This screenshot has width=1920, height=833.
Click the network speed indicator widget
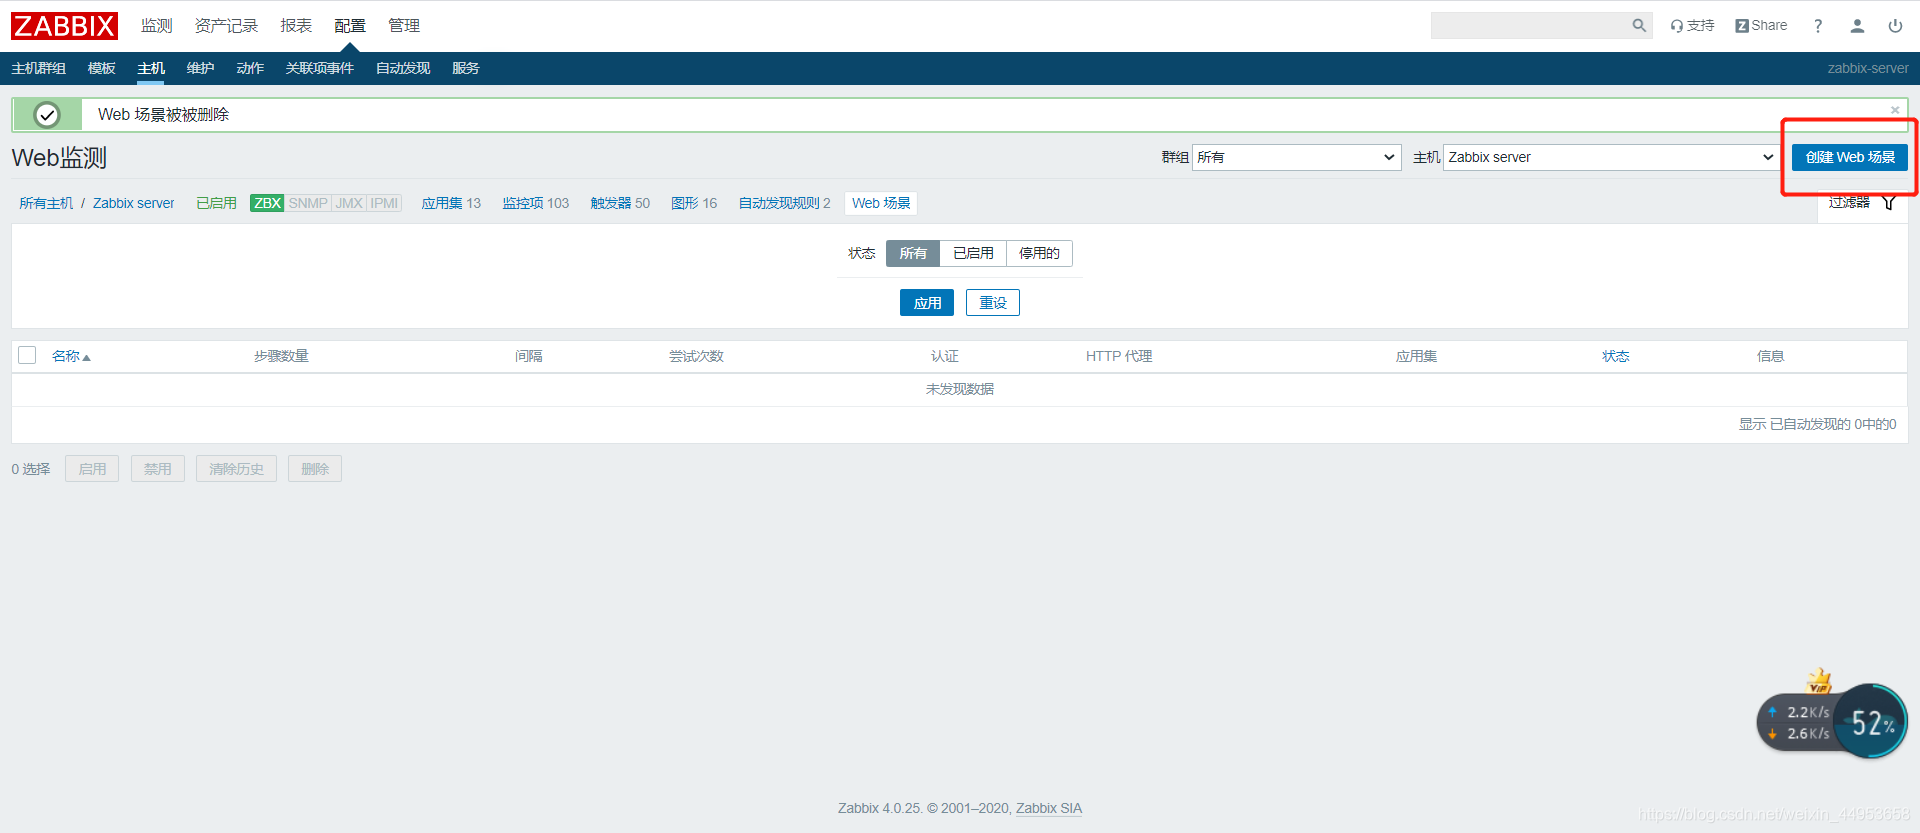click(1798, 722)
